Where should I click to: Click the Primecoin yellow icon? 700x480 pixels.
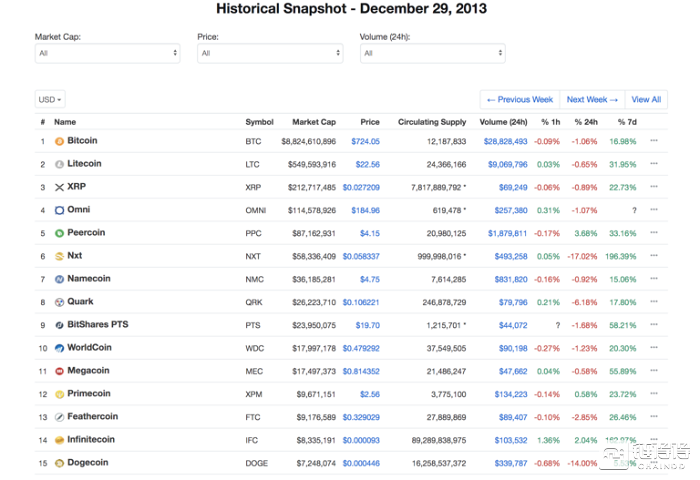point(59,394)
